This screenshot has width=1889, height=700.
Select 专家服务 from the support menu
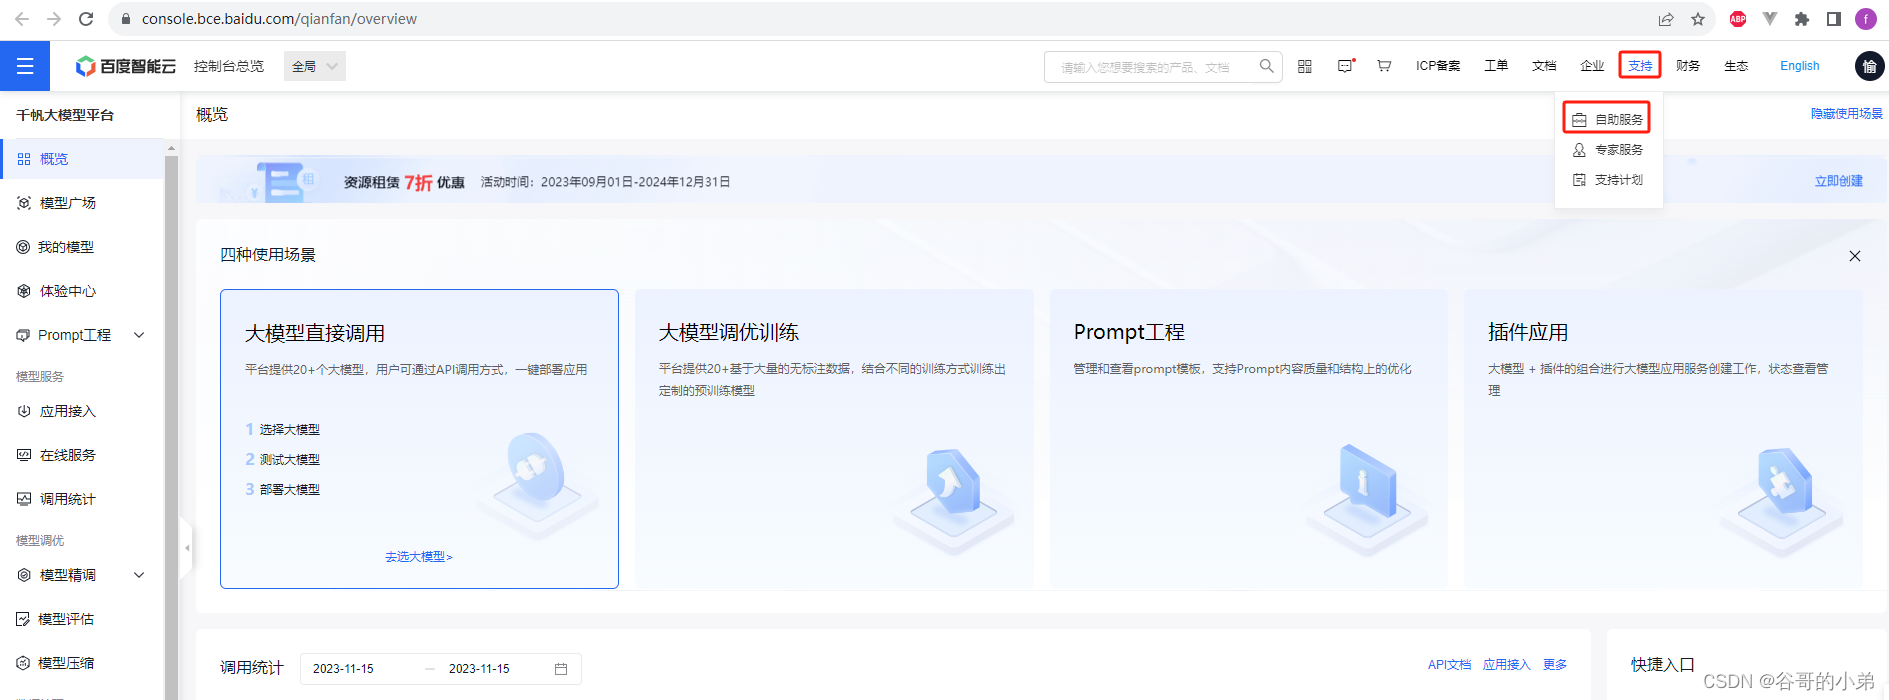1608,150
